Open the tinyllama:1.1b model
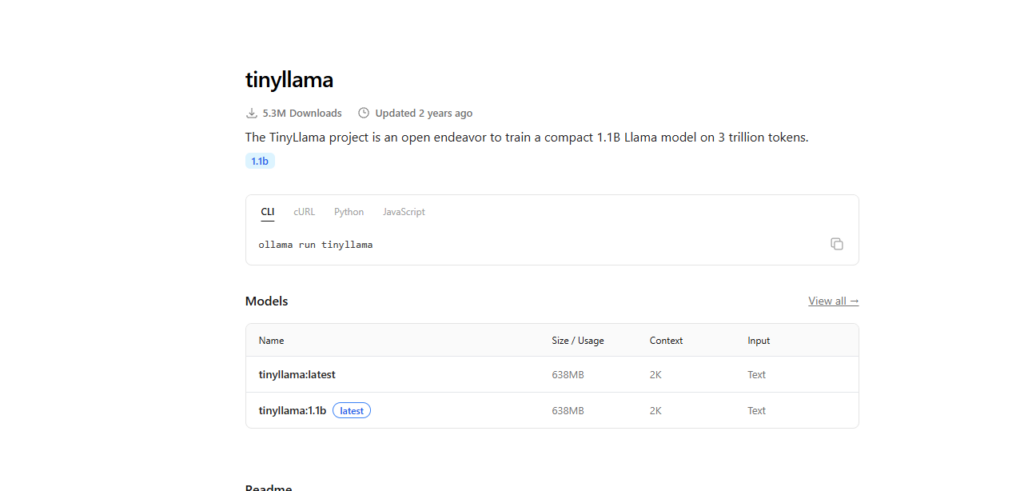 click(x=292, y=411)
